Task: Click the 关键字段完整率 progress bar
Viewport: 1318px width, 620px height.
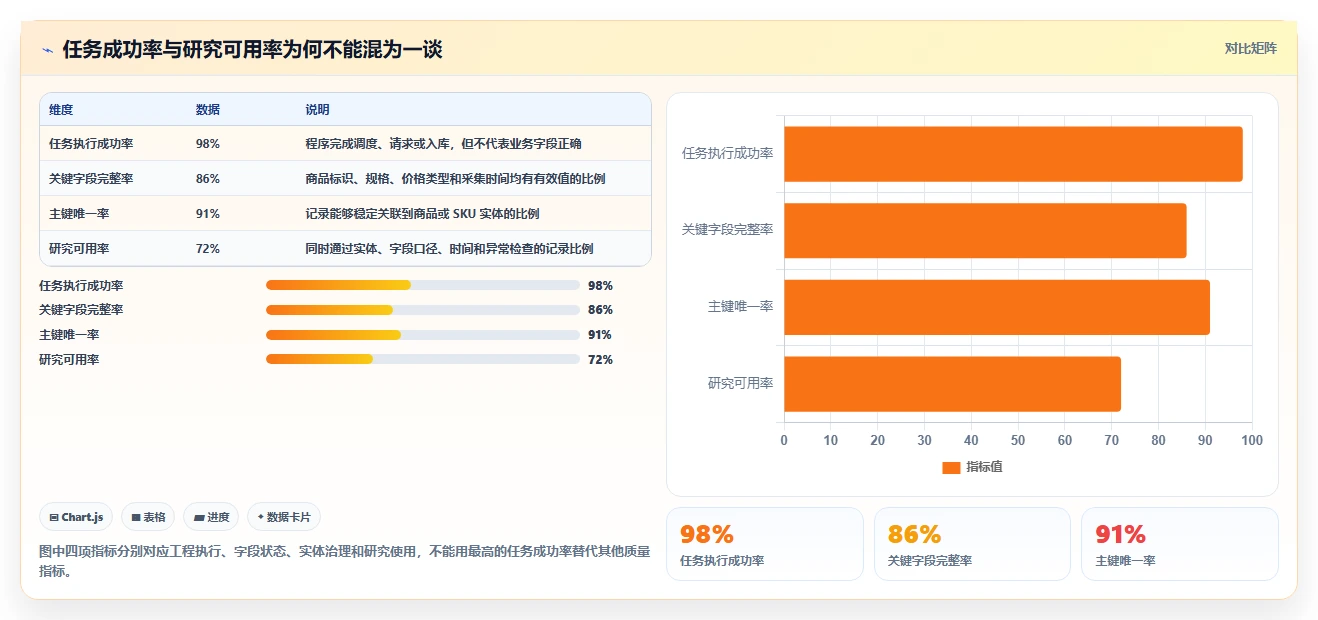Action: coord(423,310)
